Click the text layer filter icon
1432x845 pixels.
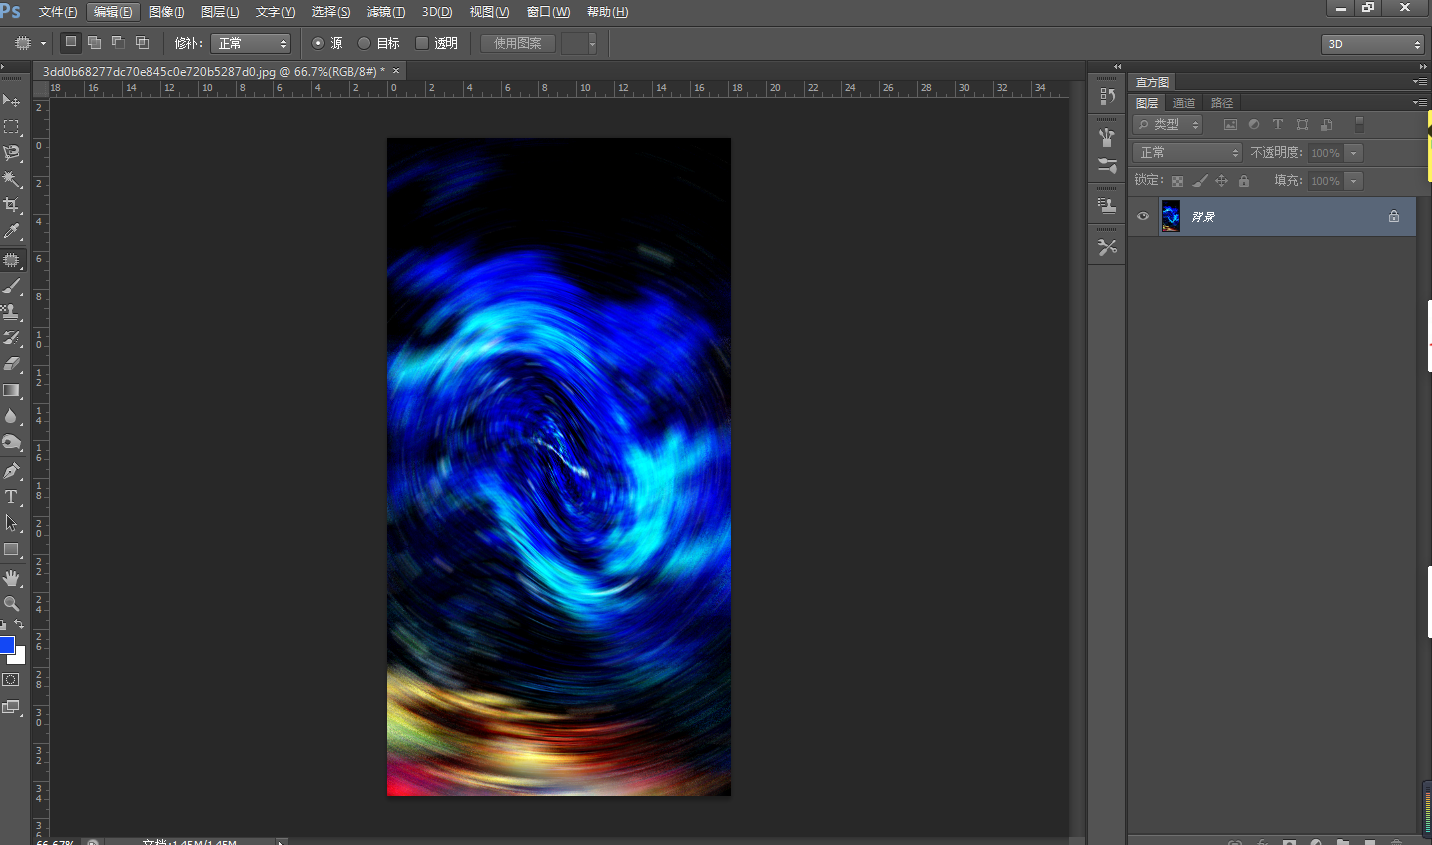pyautogui.click(x=1277, y=125)
